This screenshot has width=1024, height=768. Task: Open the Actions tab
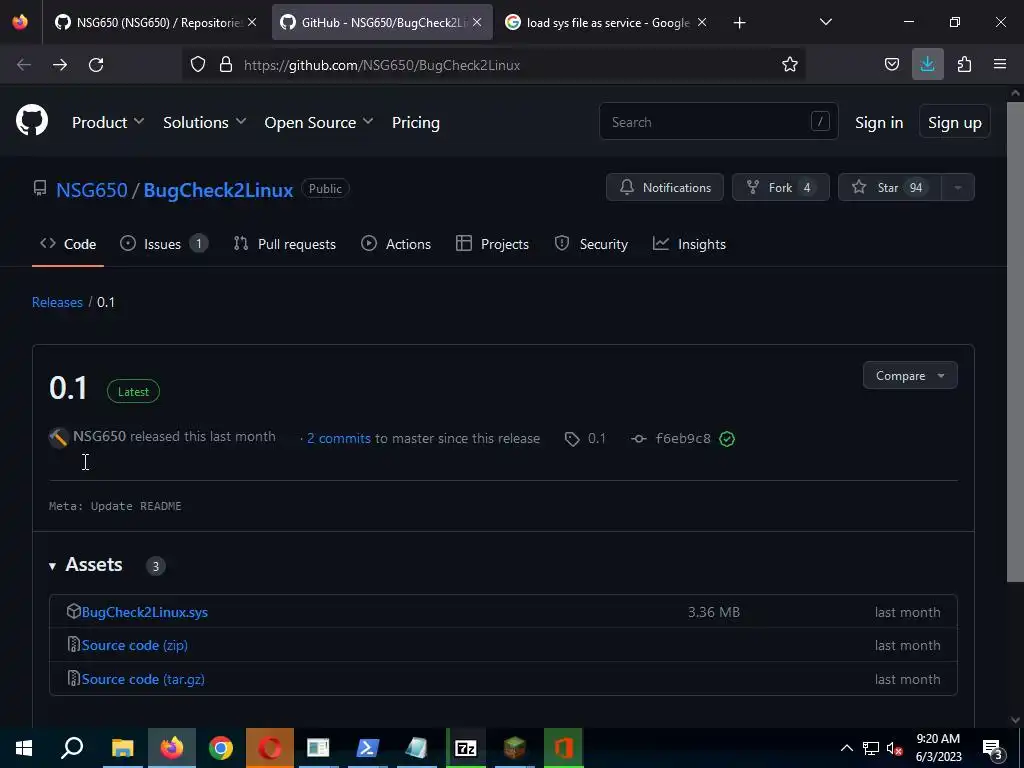click(396, 244)
